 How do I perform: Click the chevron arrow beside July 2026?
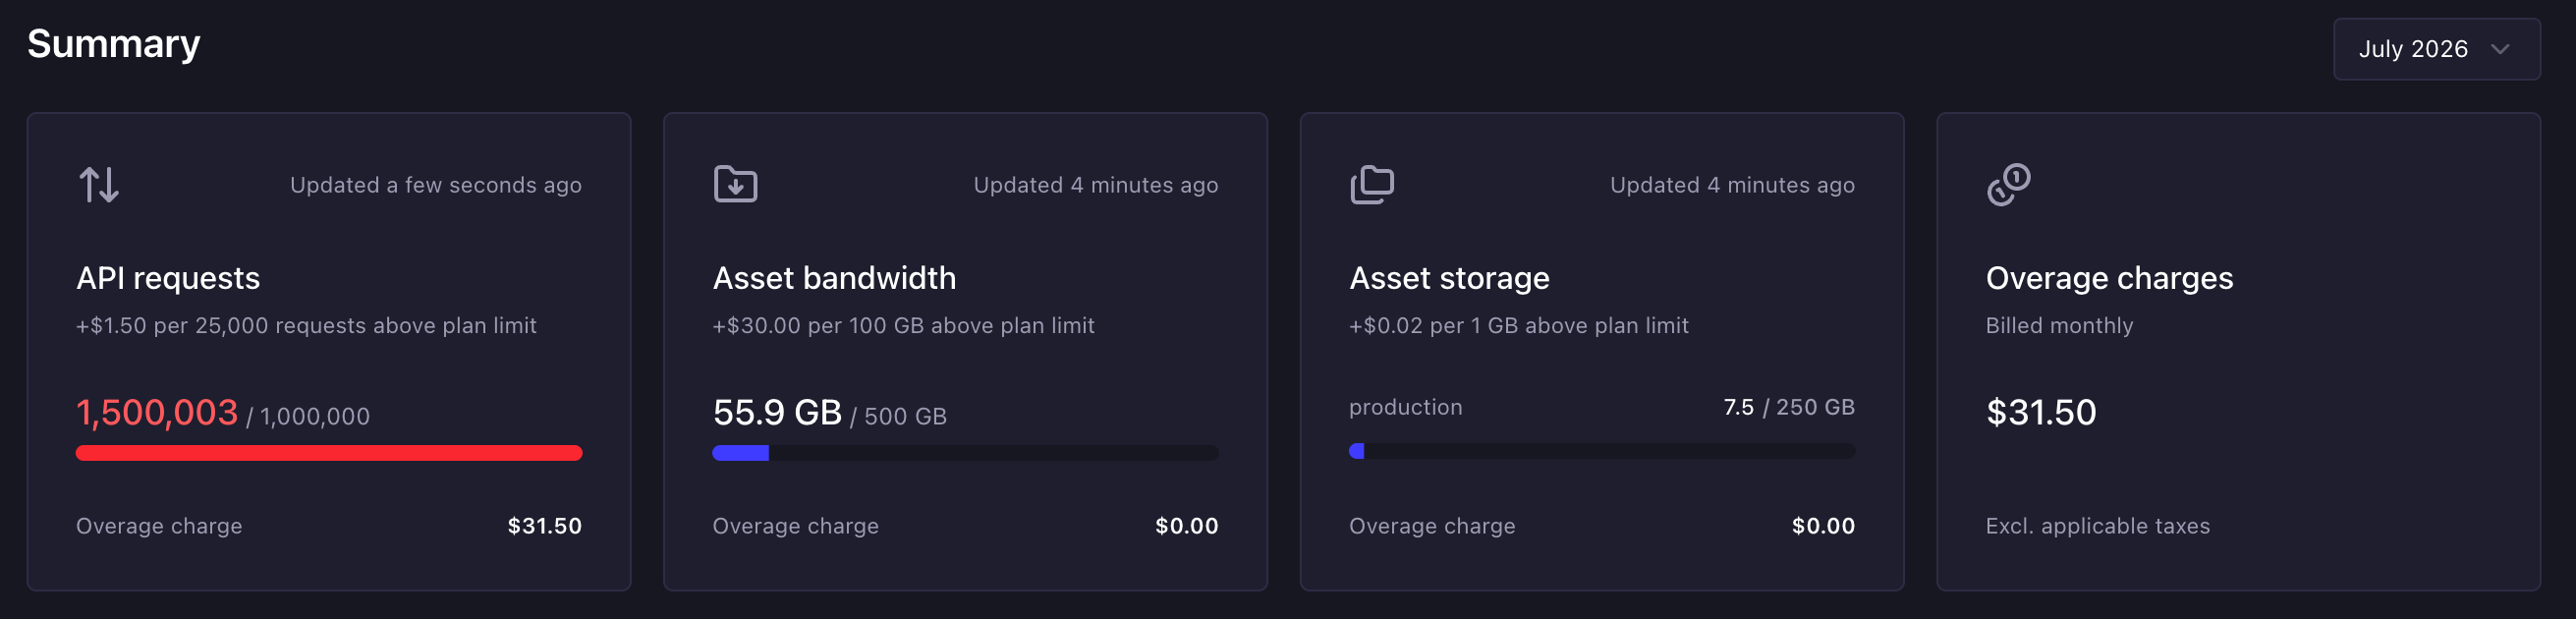2500,49
